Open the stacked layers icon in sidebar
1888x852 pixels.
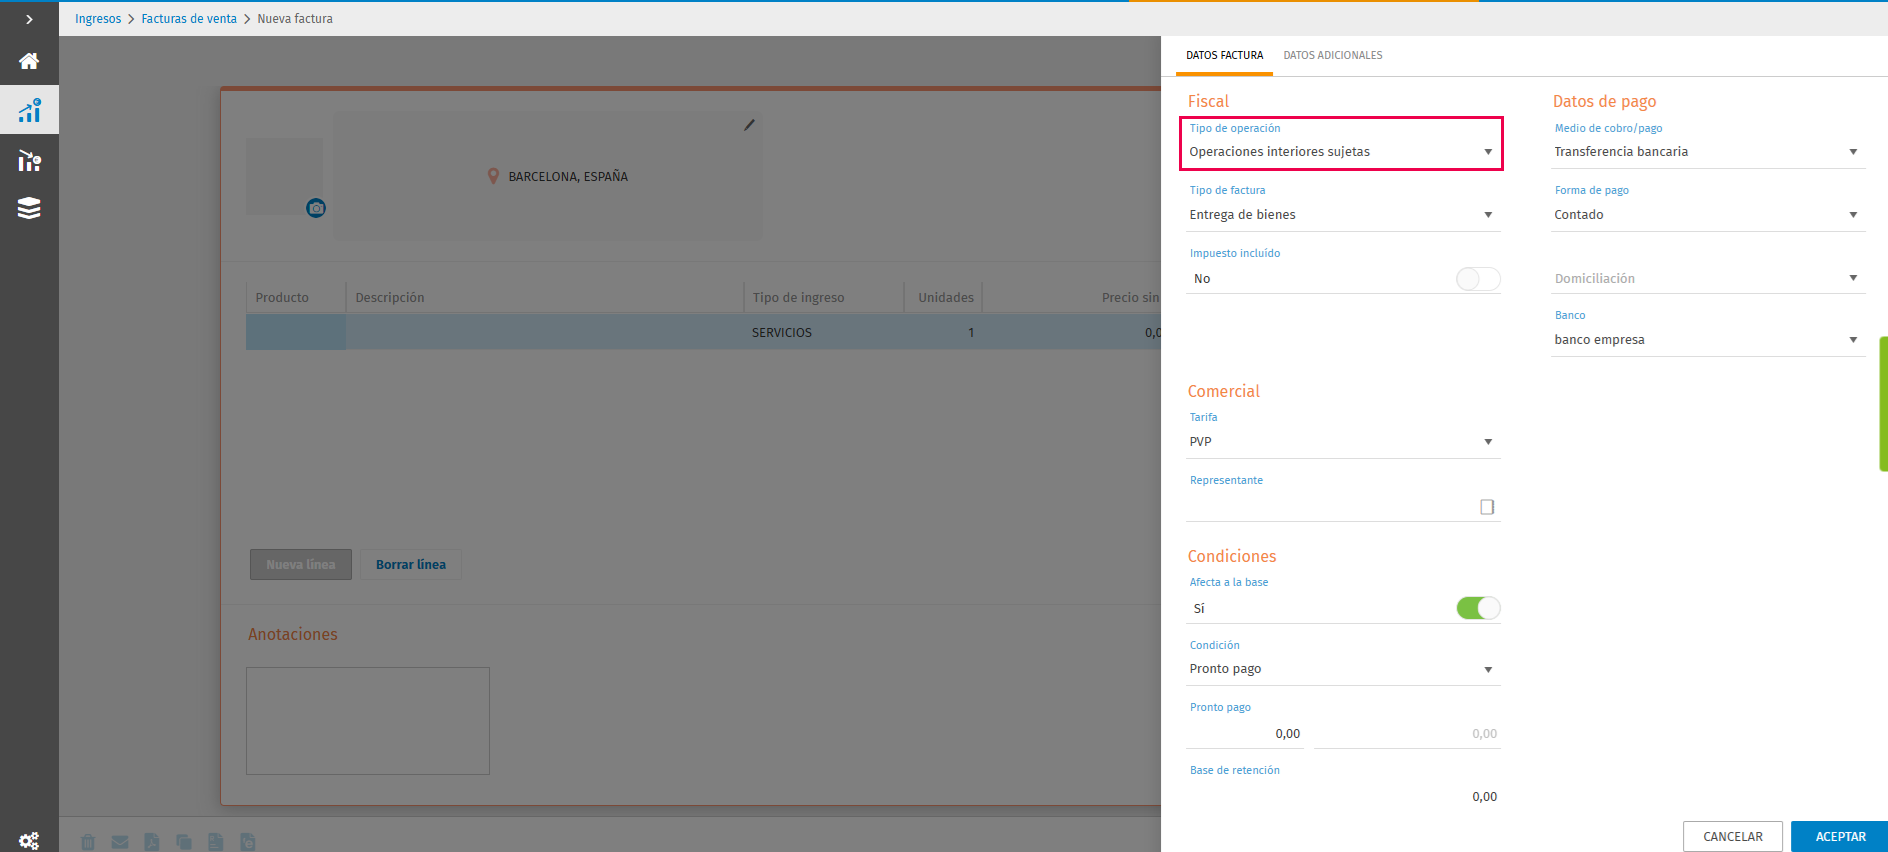point(29,208)
